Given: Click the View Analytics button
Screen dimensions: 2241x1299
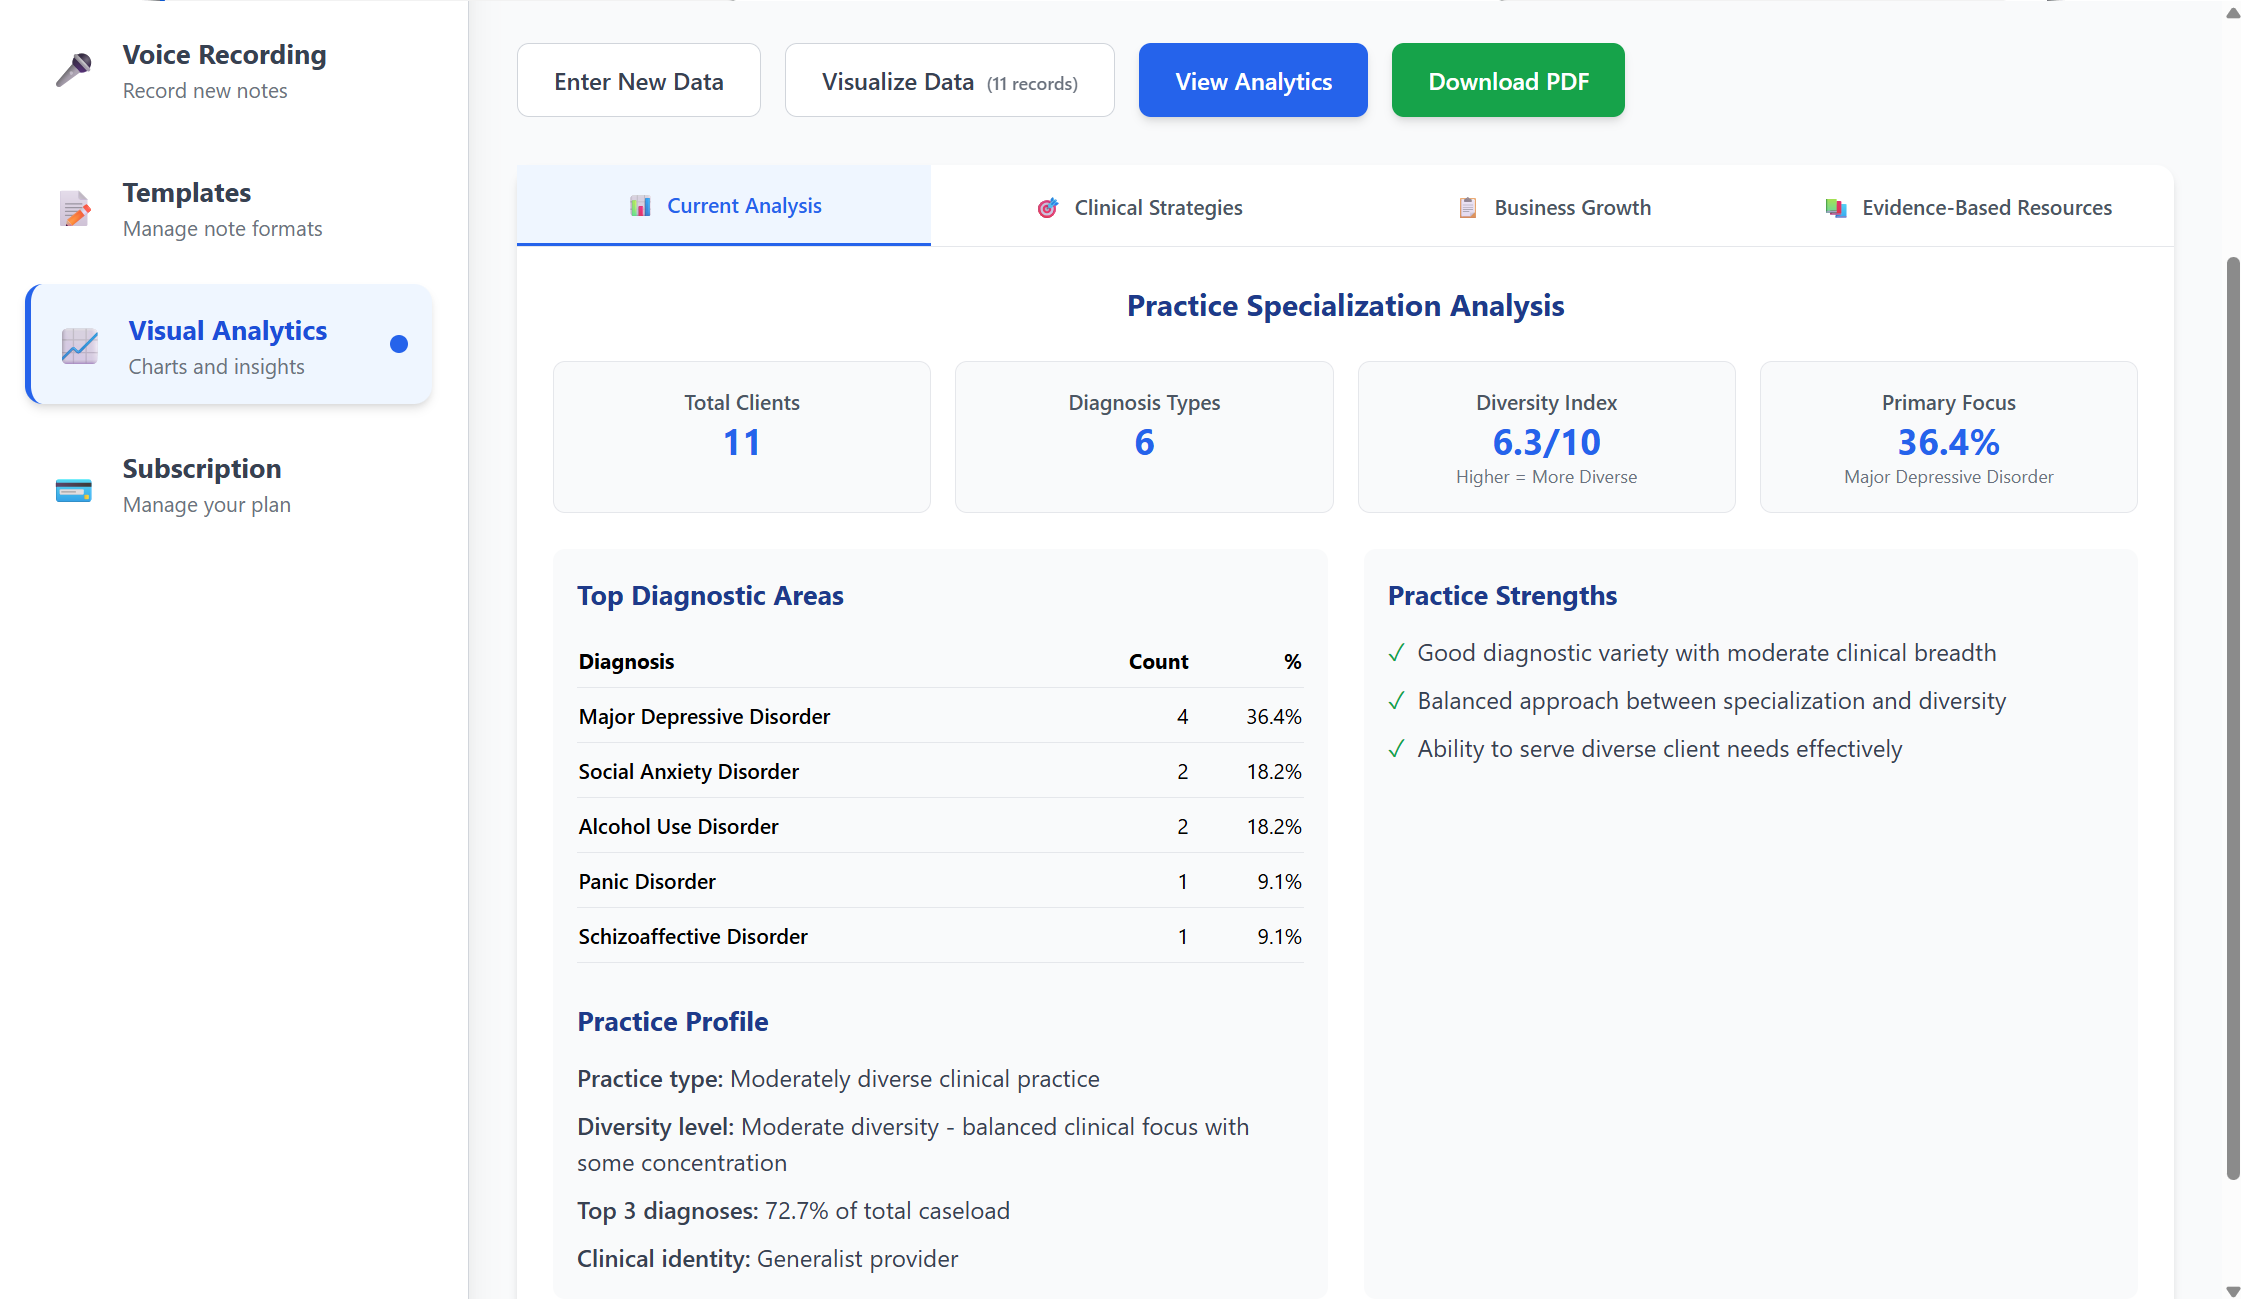Looking at the screenshot, I should coord(1253,80).
